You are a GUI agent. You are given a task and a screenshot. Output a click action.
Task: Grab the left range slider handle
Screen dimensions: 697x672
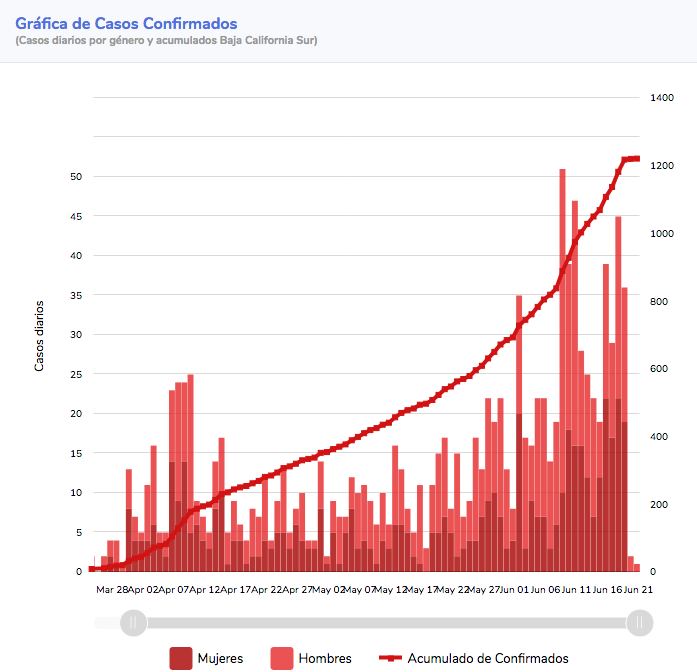[133, 623]
